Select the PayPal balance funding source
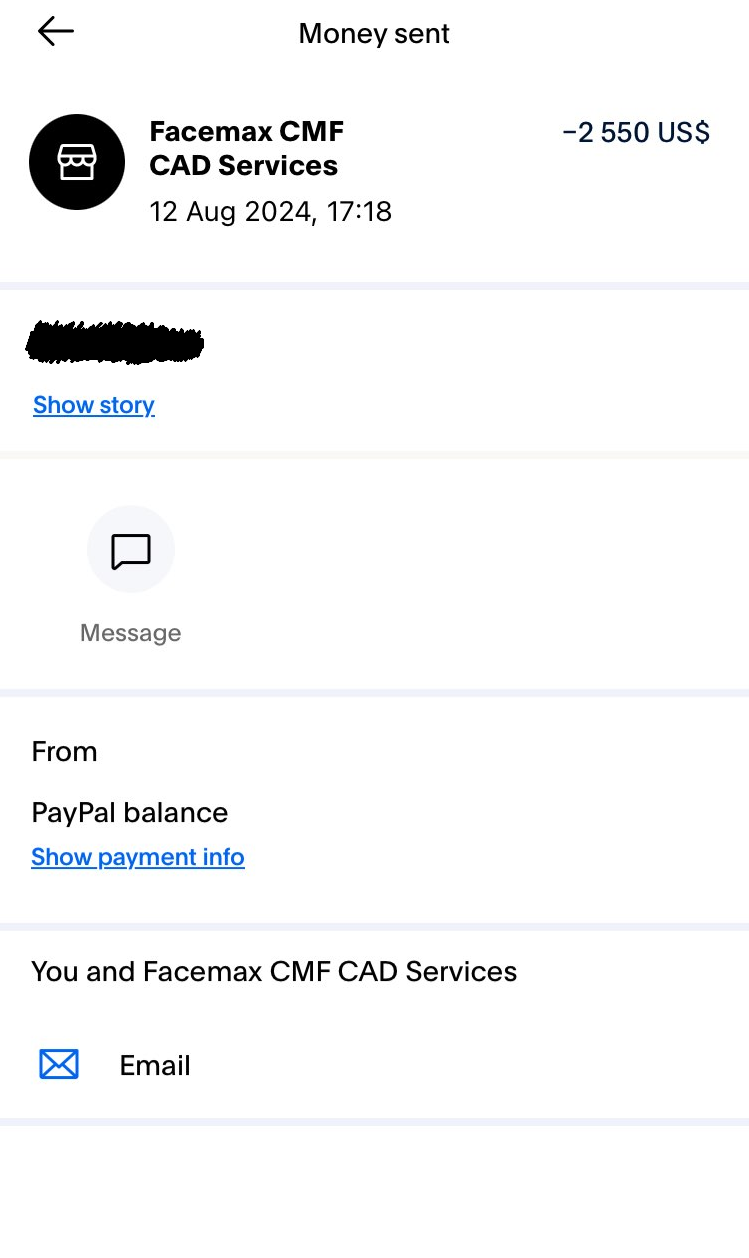 pos(130,813)
